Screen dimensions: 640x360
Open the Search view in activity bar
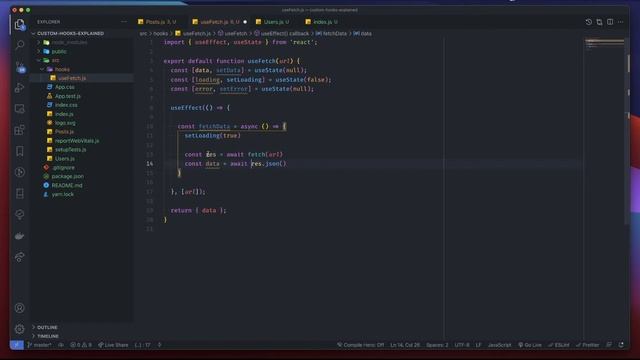[x=20, y=44]
